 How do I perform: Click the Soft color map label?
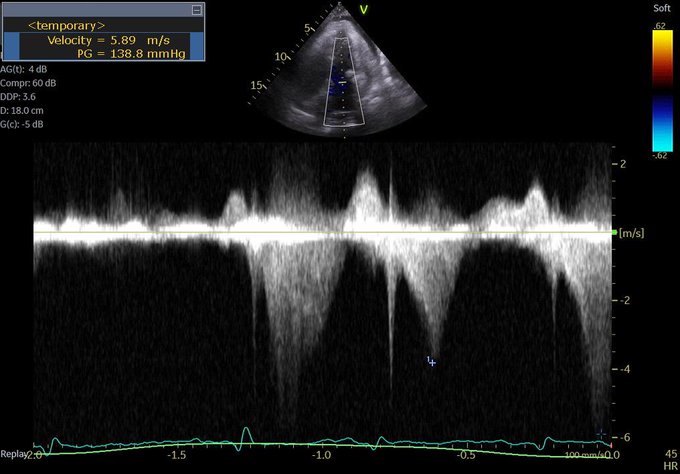[x=661, y=8]
